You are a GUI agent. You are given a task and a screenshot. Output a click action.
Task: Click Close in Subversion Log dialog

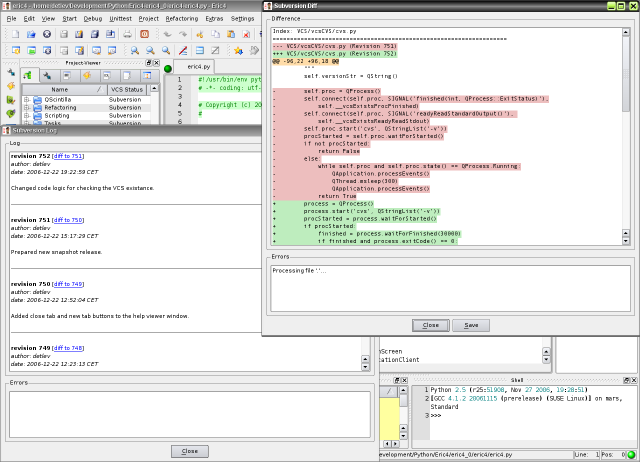[190, 451]
